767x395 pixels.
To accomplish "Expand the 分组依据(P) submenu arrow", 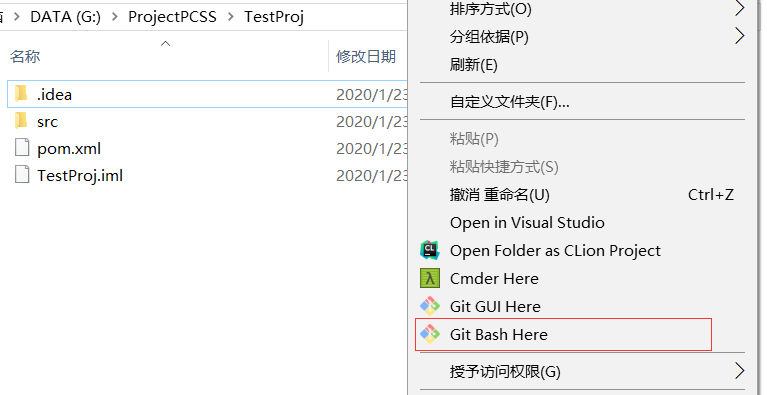I will (x=740, y=36).
